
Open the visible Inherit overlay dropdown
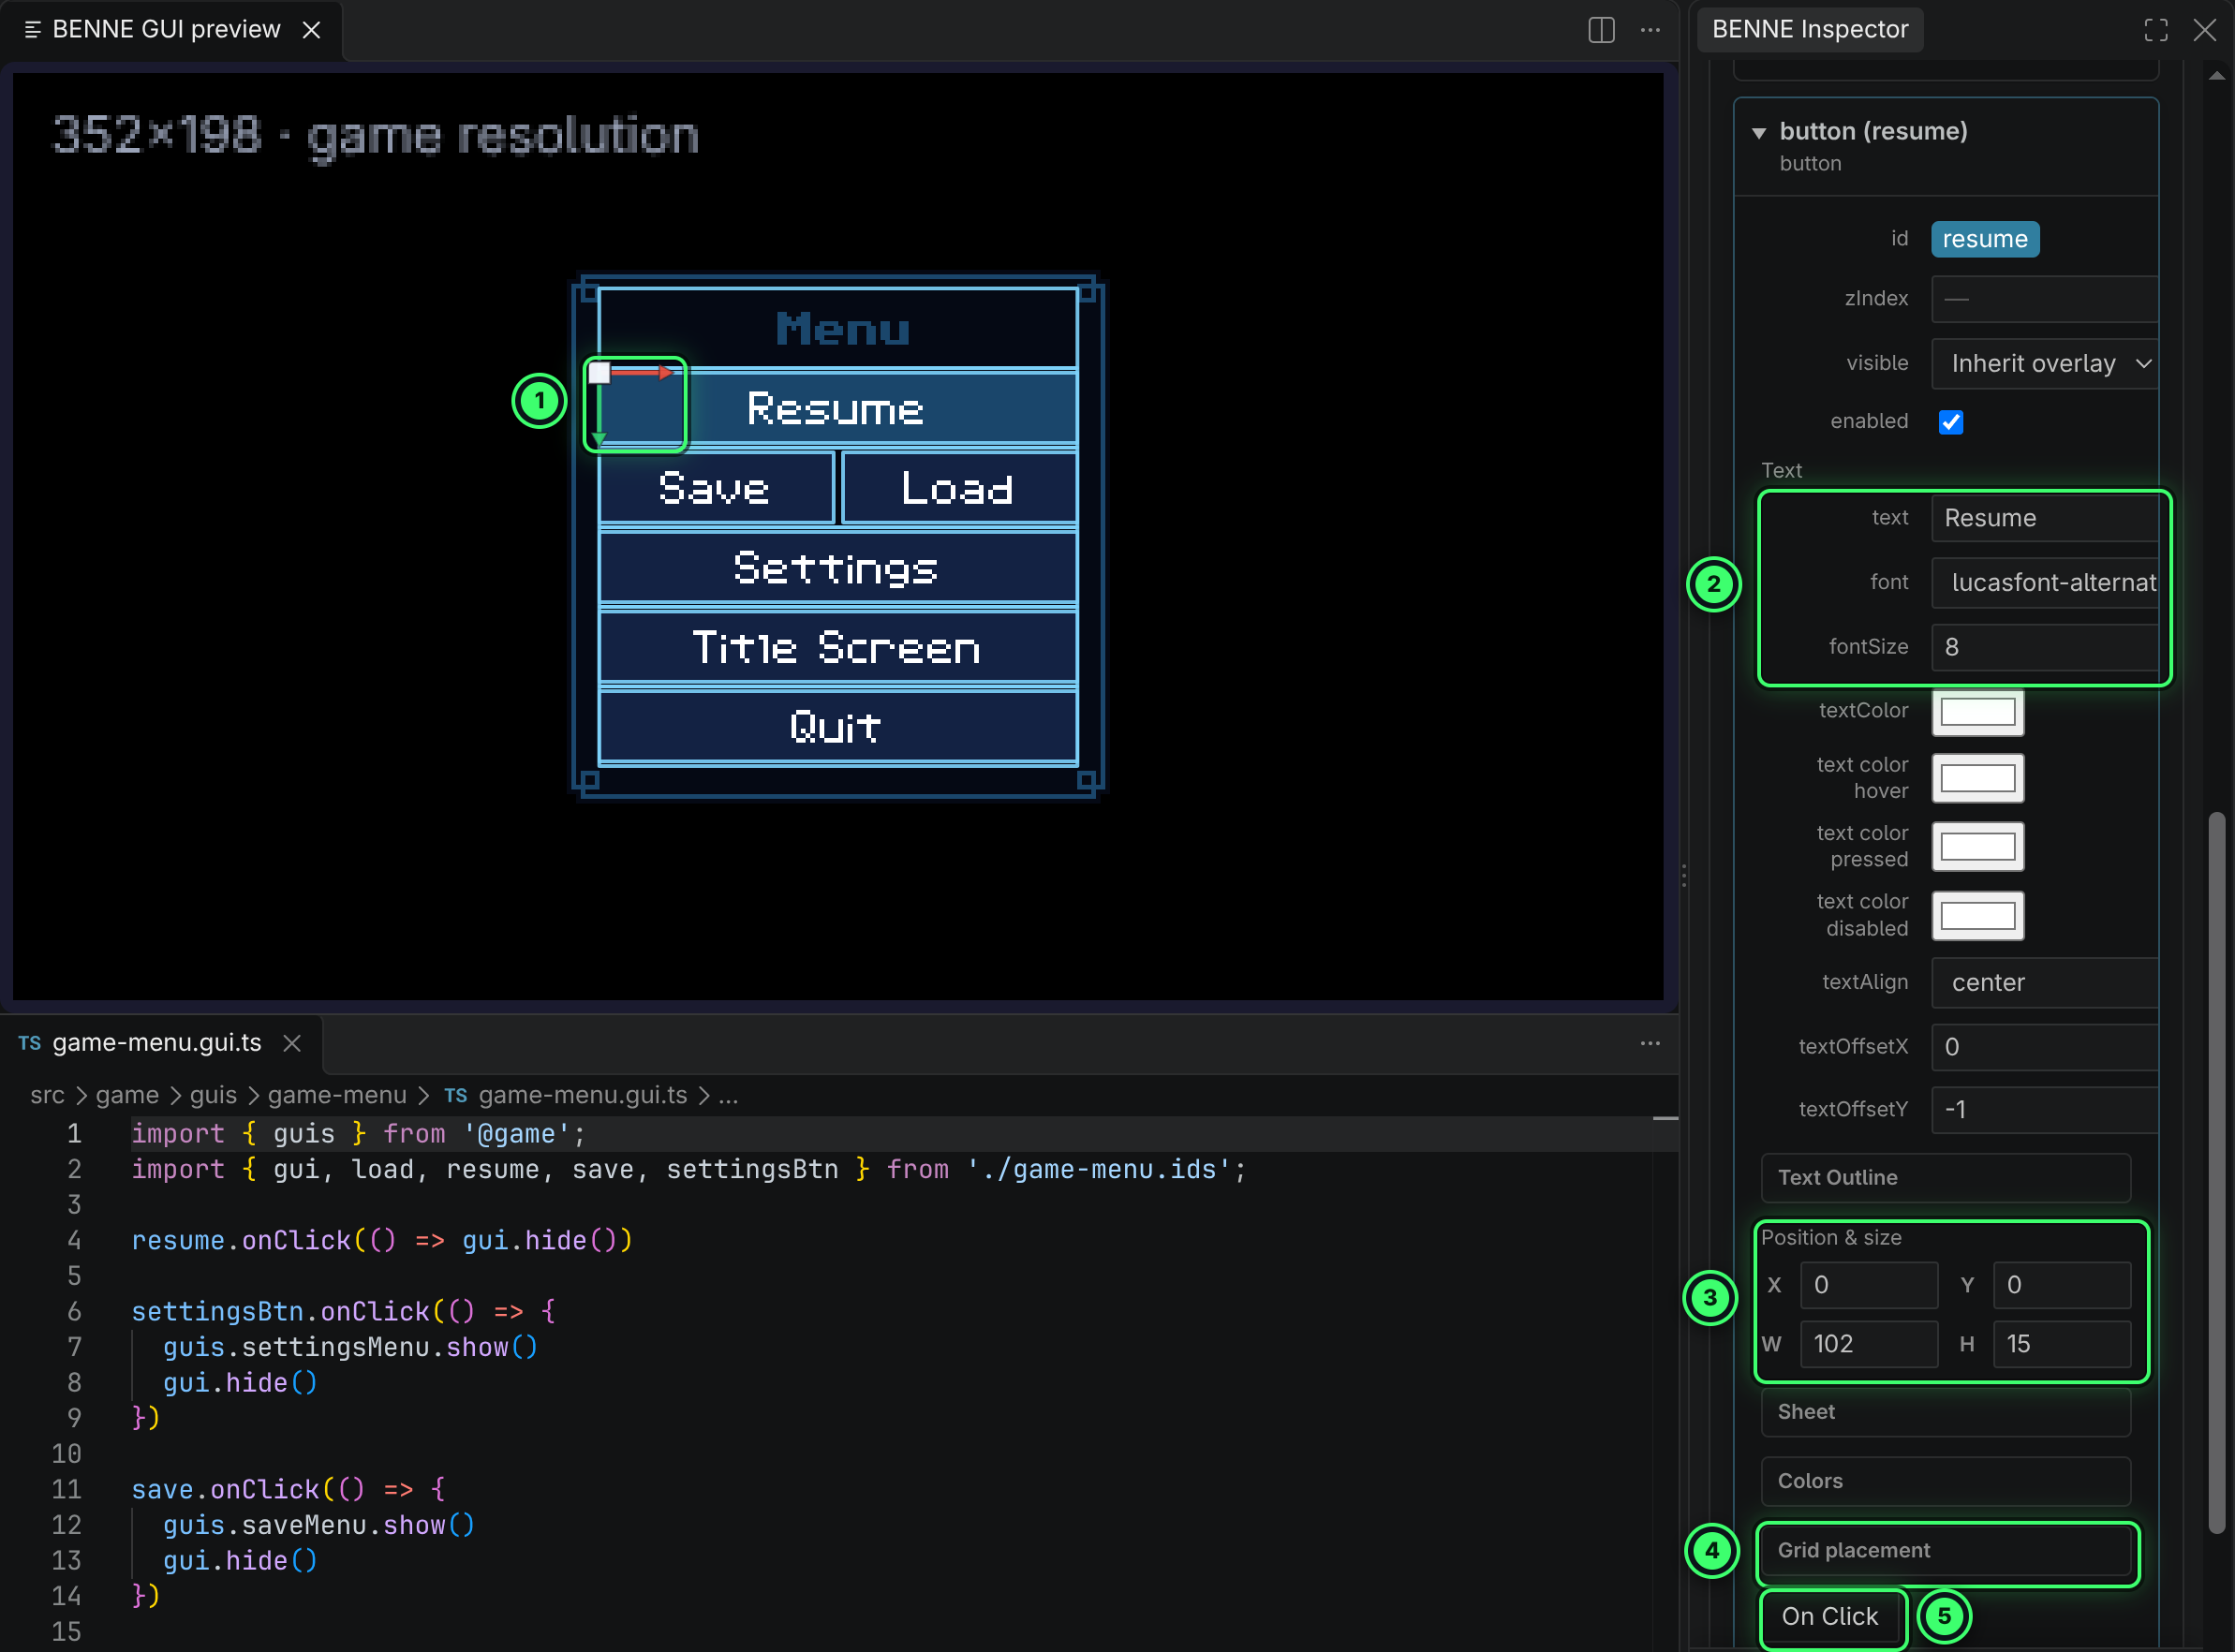tap(2045, 363)
